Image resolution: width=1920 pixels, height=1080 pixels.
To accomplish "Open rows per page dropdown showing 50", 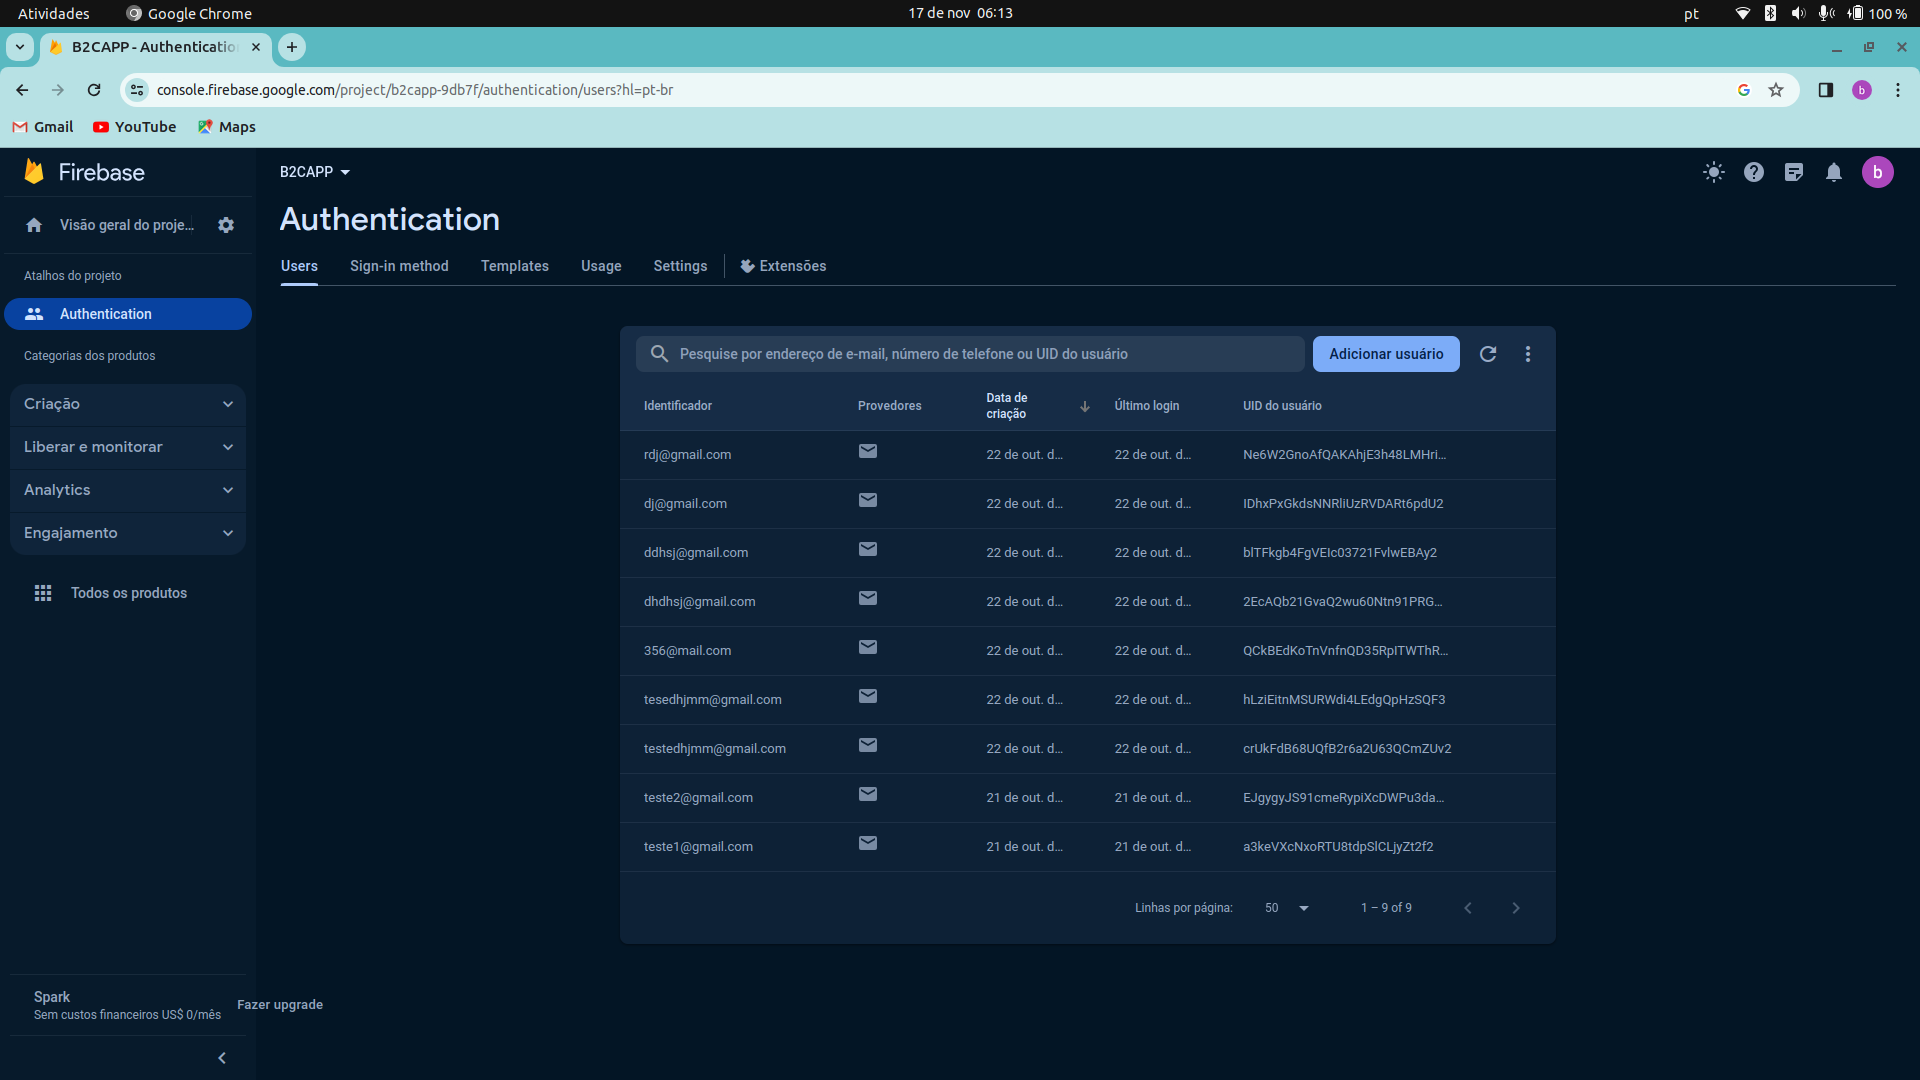I will tap(1287, 908).
